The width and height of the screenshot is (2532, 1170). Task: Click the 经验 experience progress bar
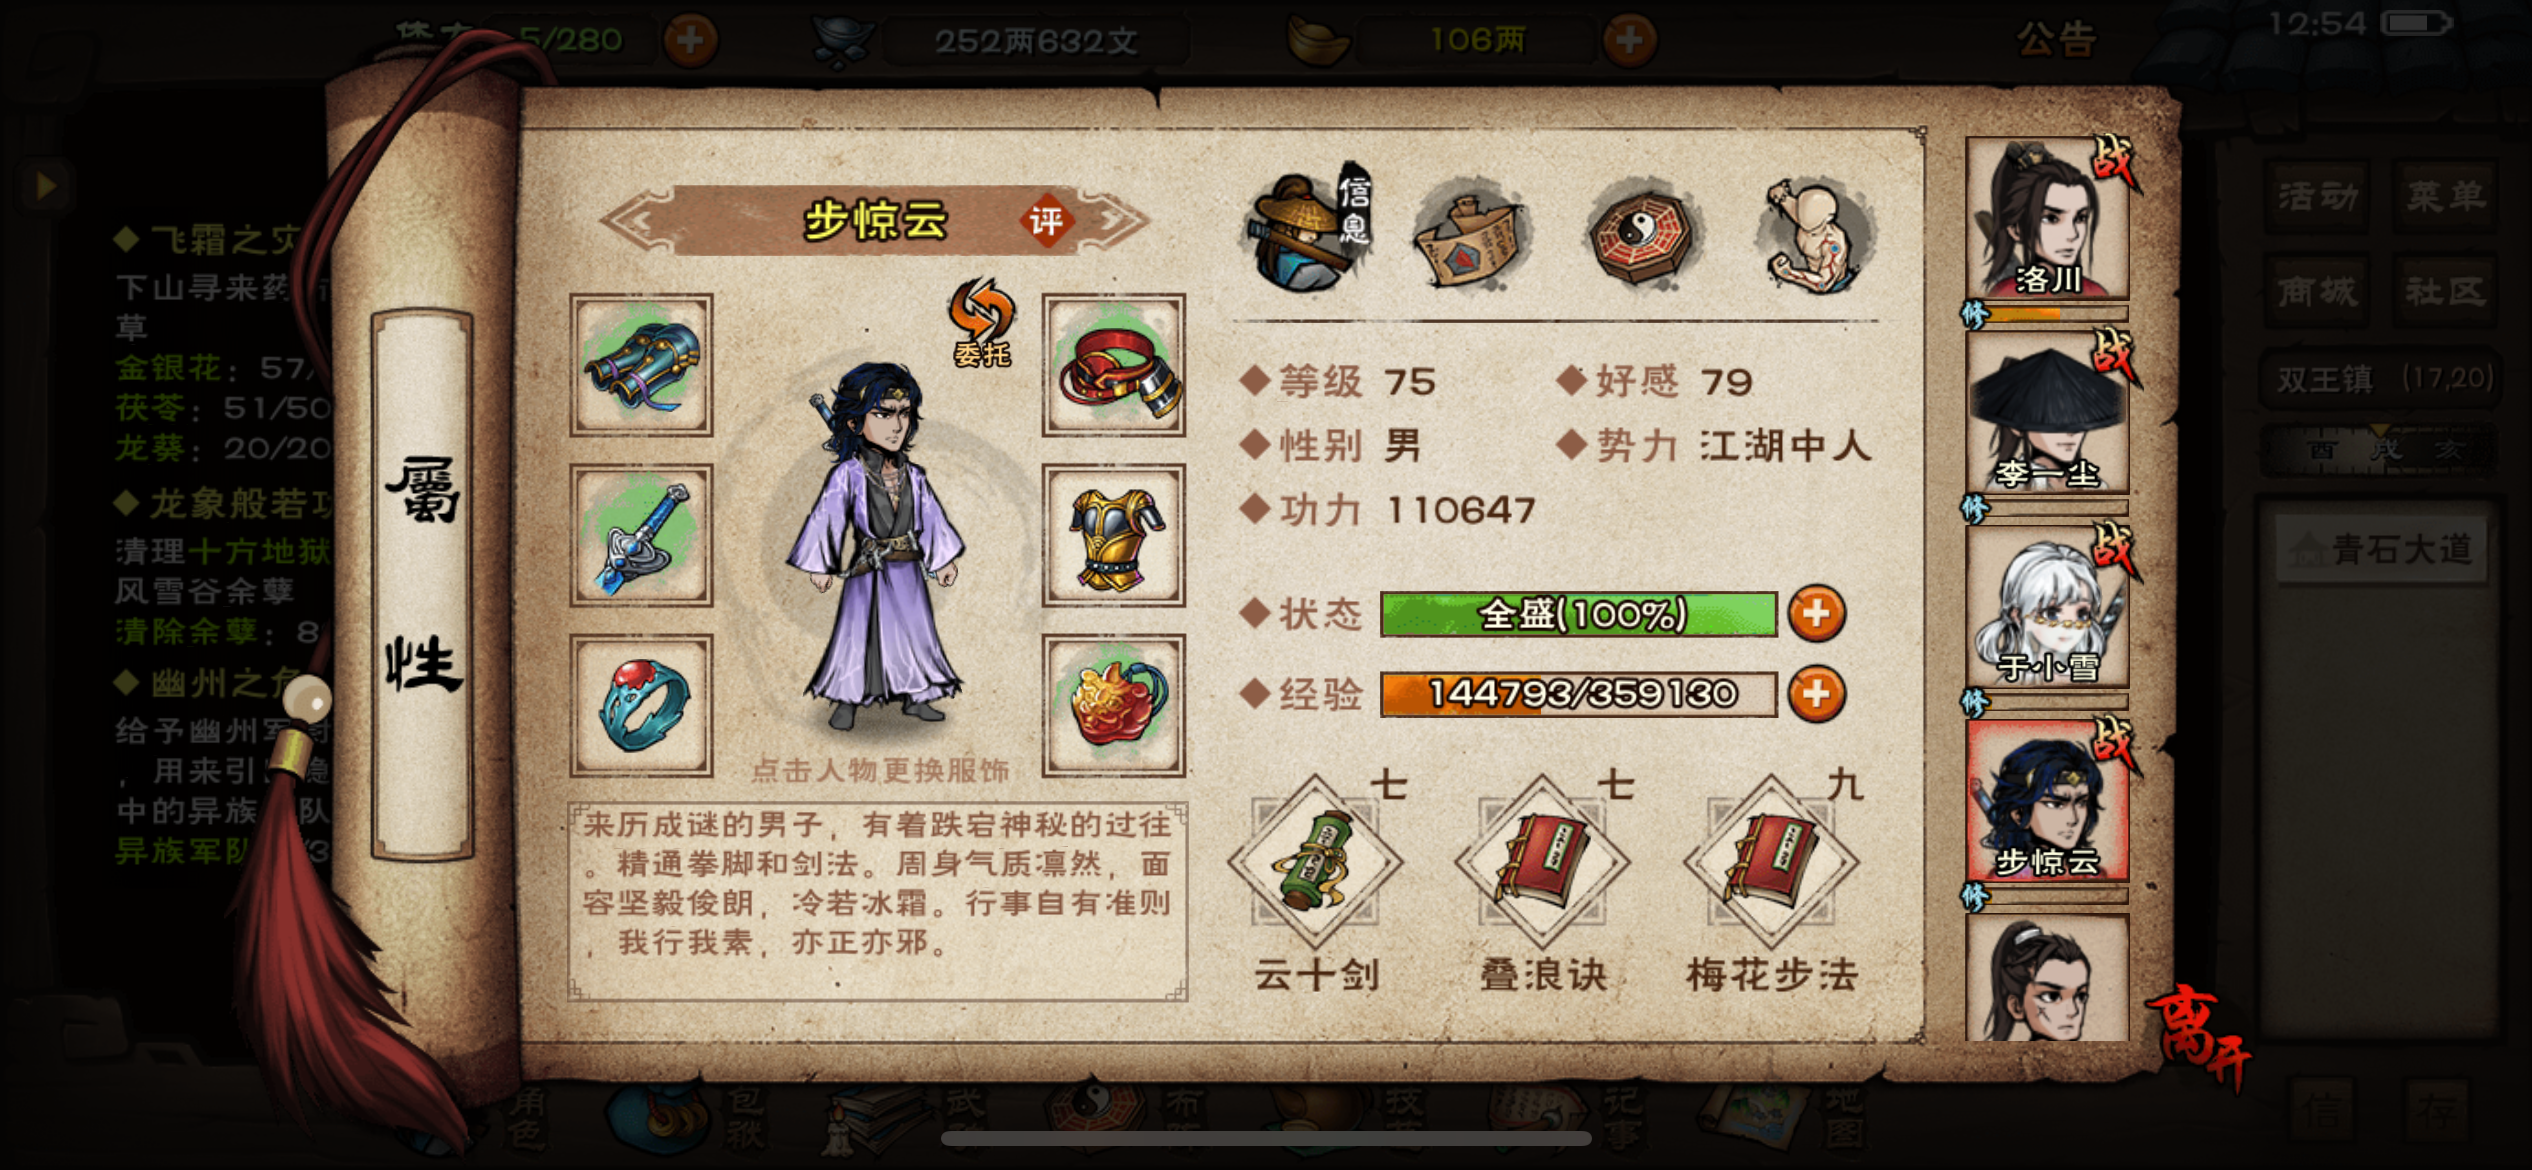click(x=1578, y=694)
